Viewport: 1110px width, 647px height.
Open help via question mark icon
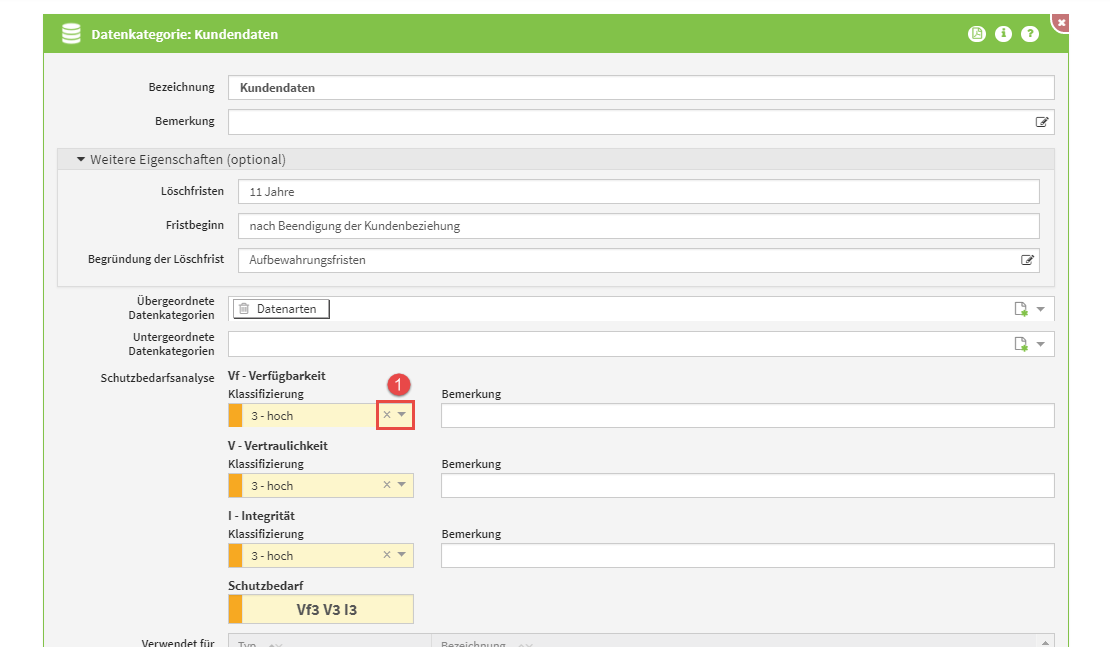pos(1030,34)
